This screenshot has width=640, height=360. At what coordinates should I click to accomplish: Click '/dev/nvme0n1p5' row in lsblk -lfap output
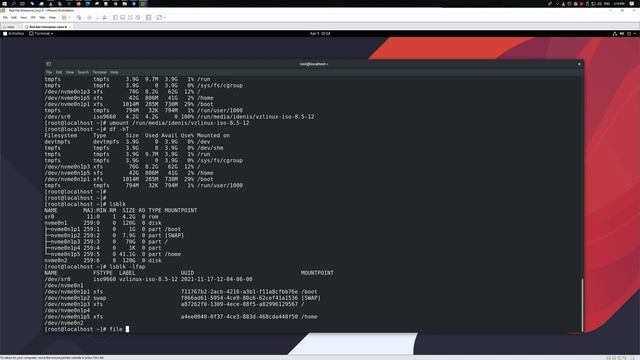coord(181,317)
